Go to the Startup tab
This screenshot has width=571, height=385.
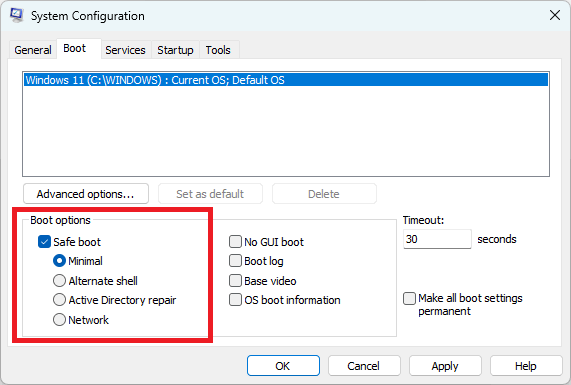175,50
